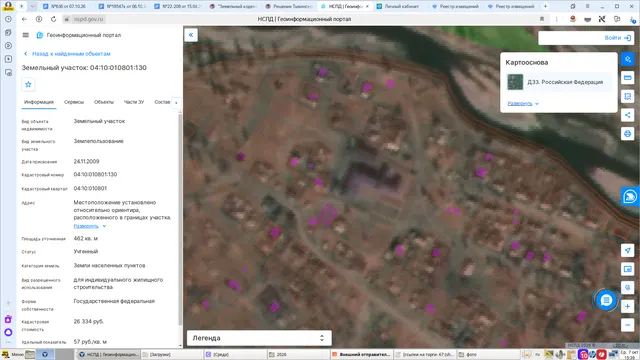The height and width of the screenshot is (360, 640).
Task: Open the blue assistant chat side button
Action: (630, 196)
